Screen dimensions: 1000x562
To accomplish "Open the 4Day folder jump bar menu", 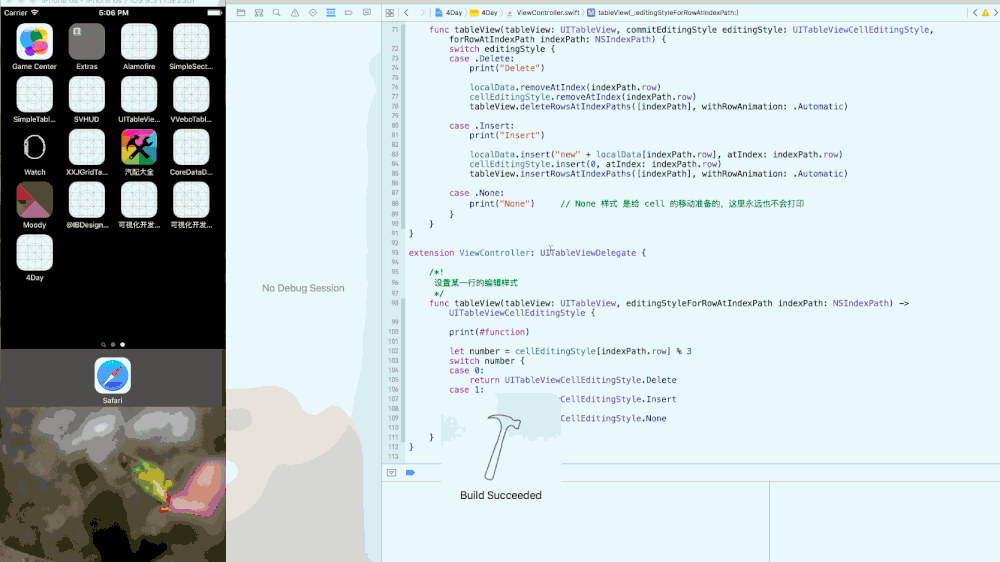I will click(x=484, y=12).
